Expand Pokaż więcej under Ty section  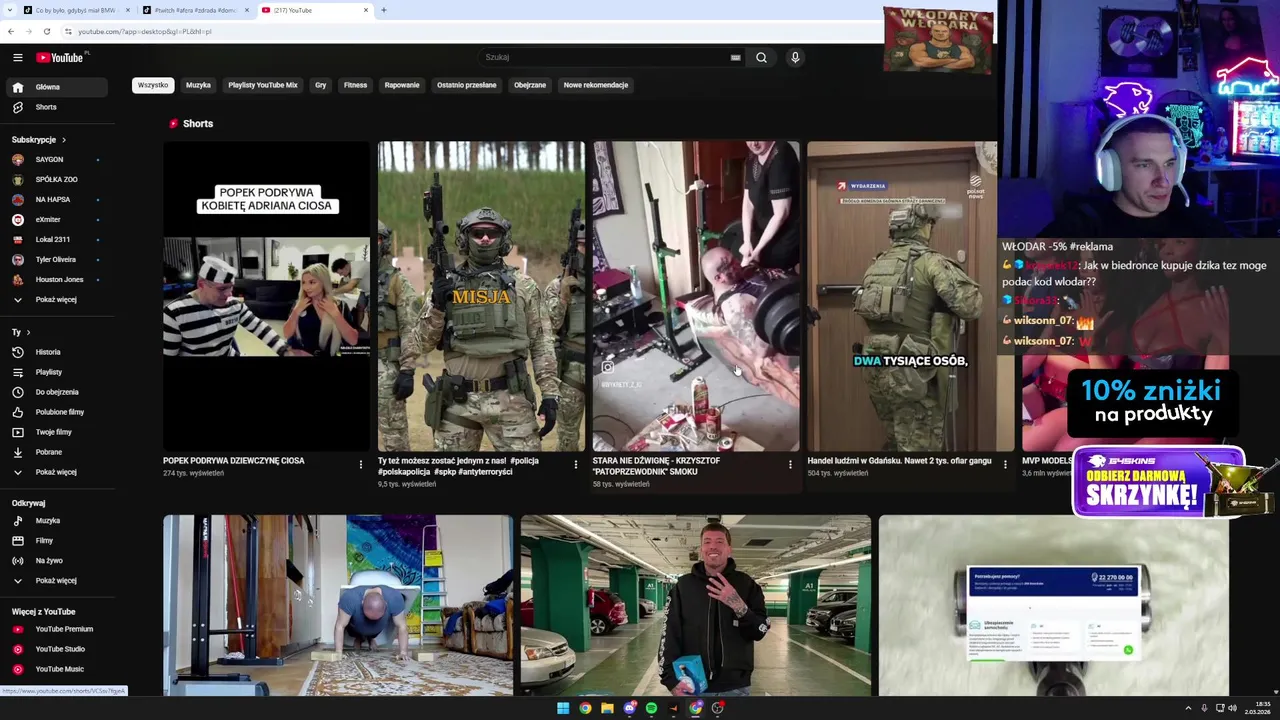[x=55, y=472]
